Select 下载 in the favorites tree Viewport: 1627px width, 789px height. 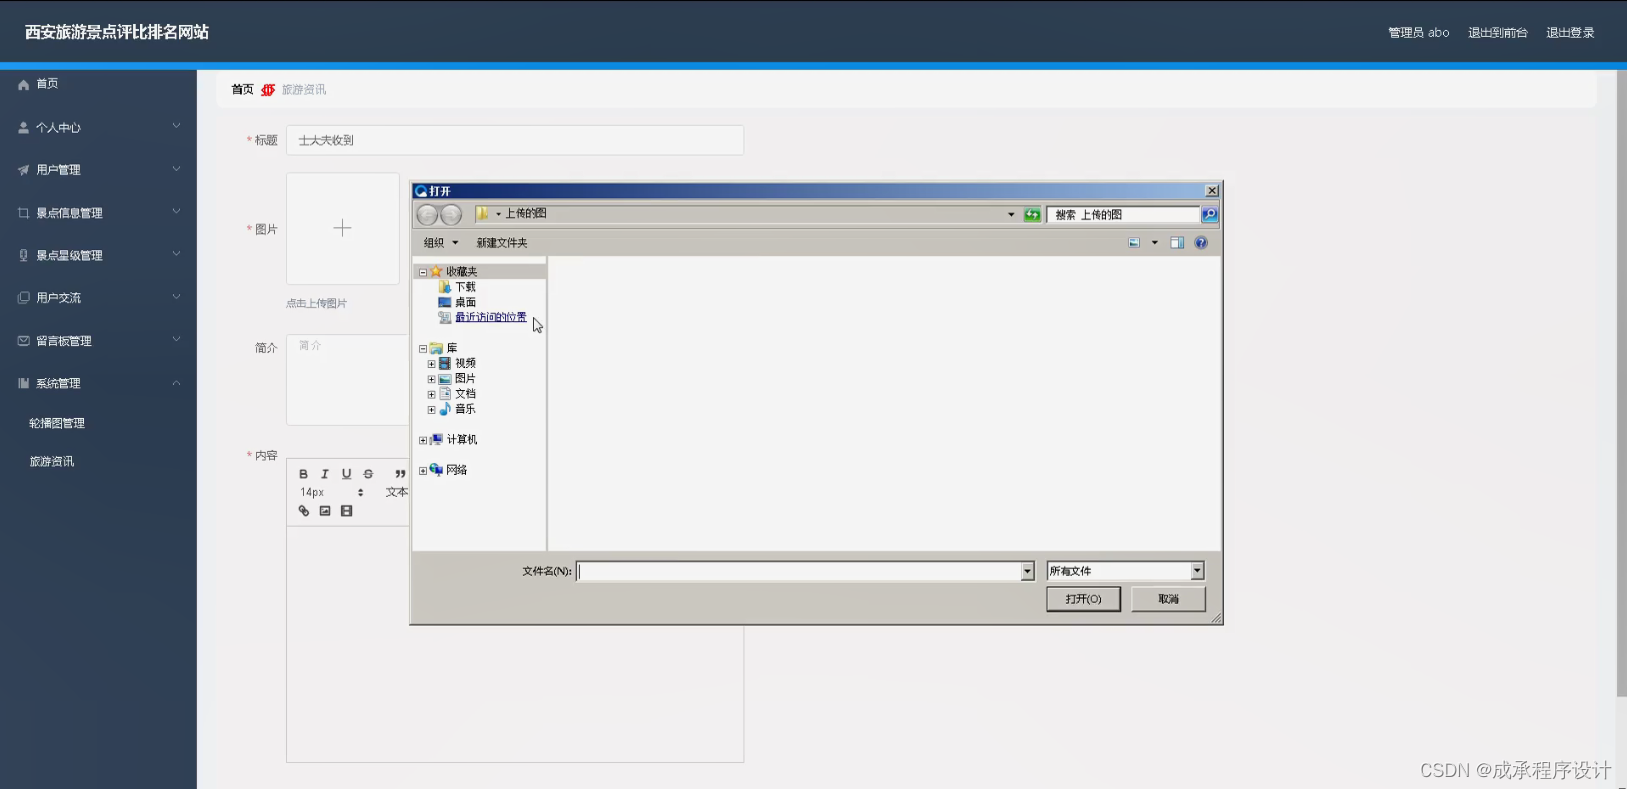pos(465,287)
